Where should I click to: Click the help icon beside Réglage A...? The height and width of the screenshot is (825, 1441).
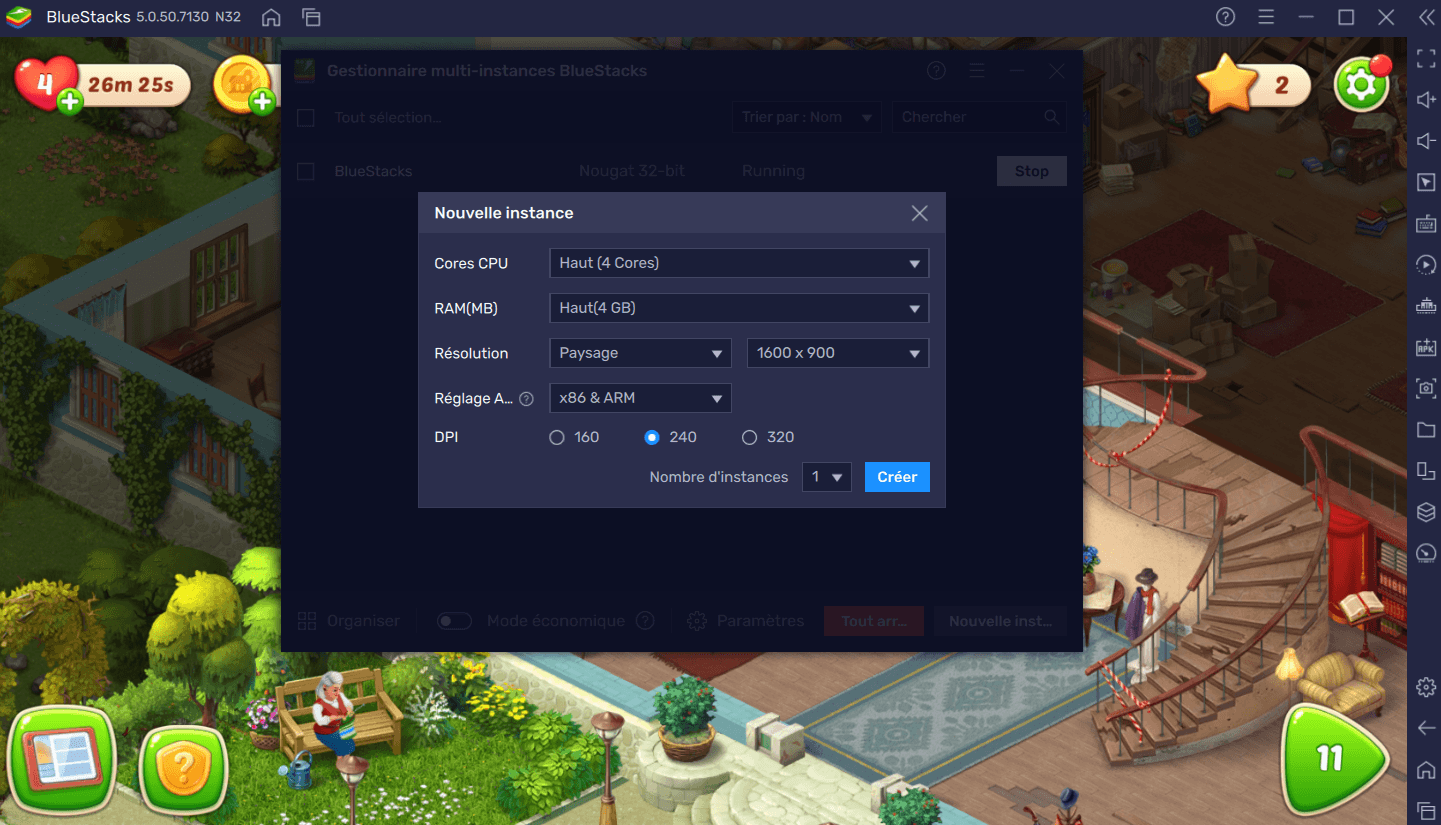527,398
